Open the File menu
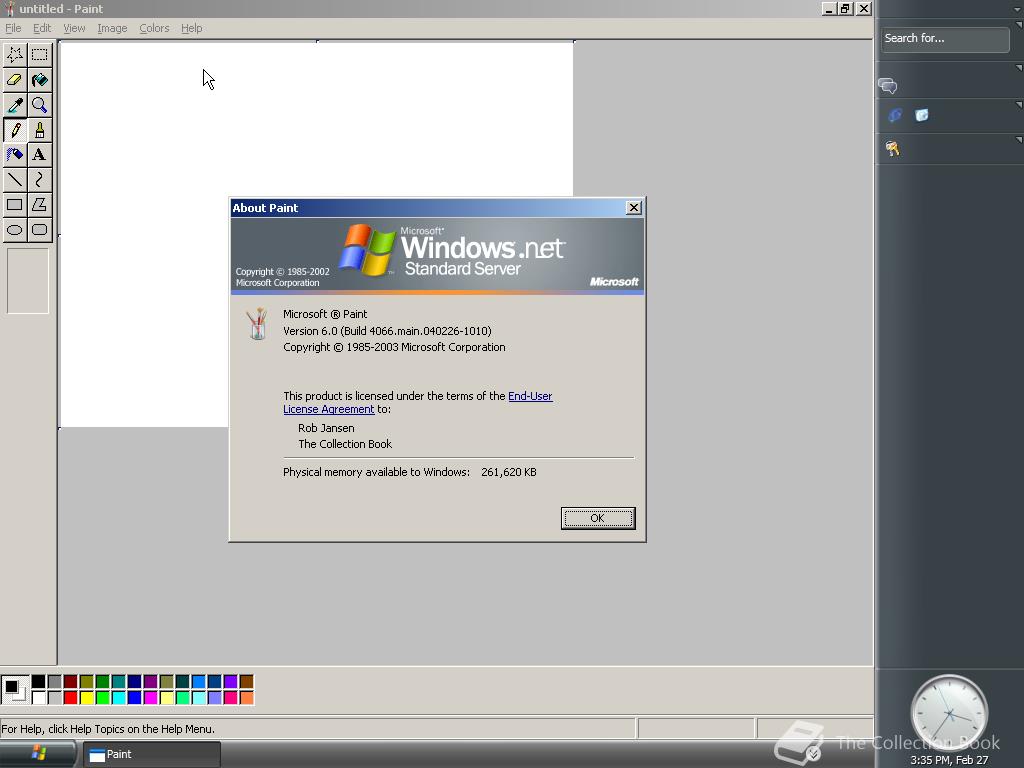This screenshot has width=1024, height=768. pos(13,28)
